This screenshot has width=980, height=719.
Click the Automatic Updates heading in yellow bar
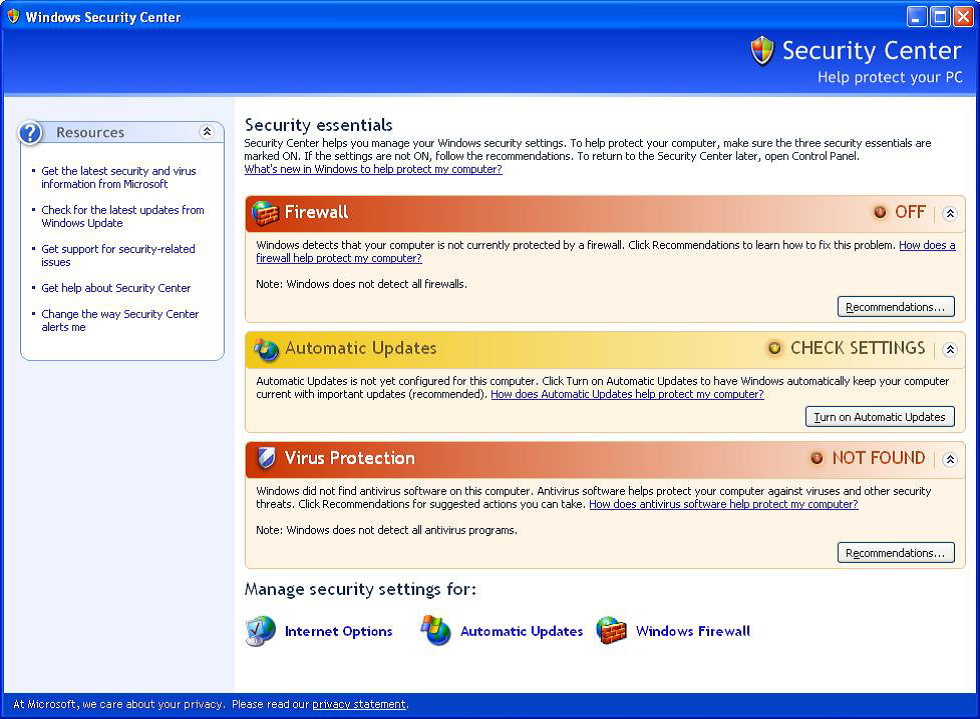(x=361, y=348)
